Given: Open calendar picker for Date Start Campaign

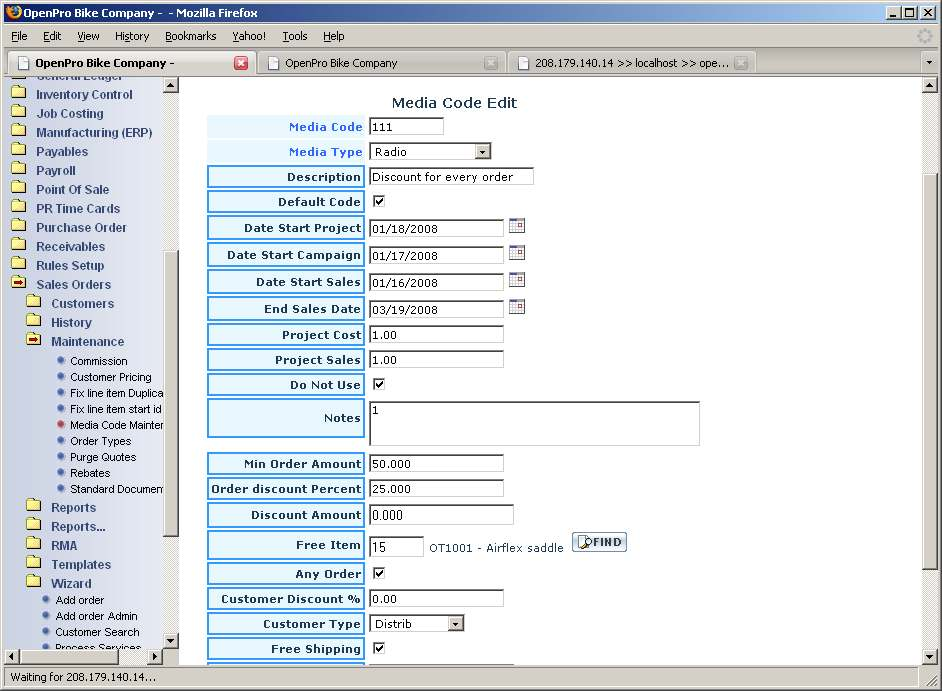Looking at the screenshot, I should click(517, 253).
